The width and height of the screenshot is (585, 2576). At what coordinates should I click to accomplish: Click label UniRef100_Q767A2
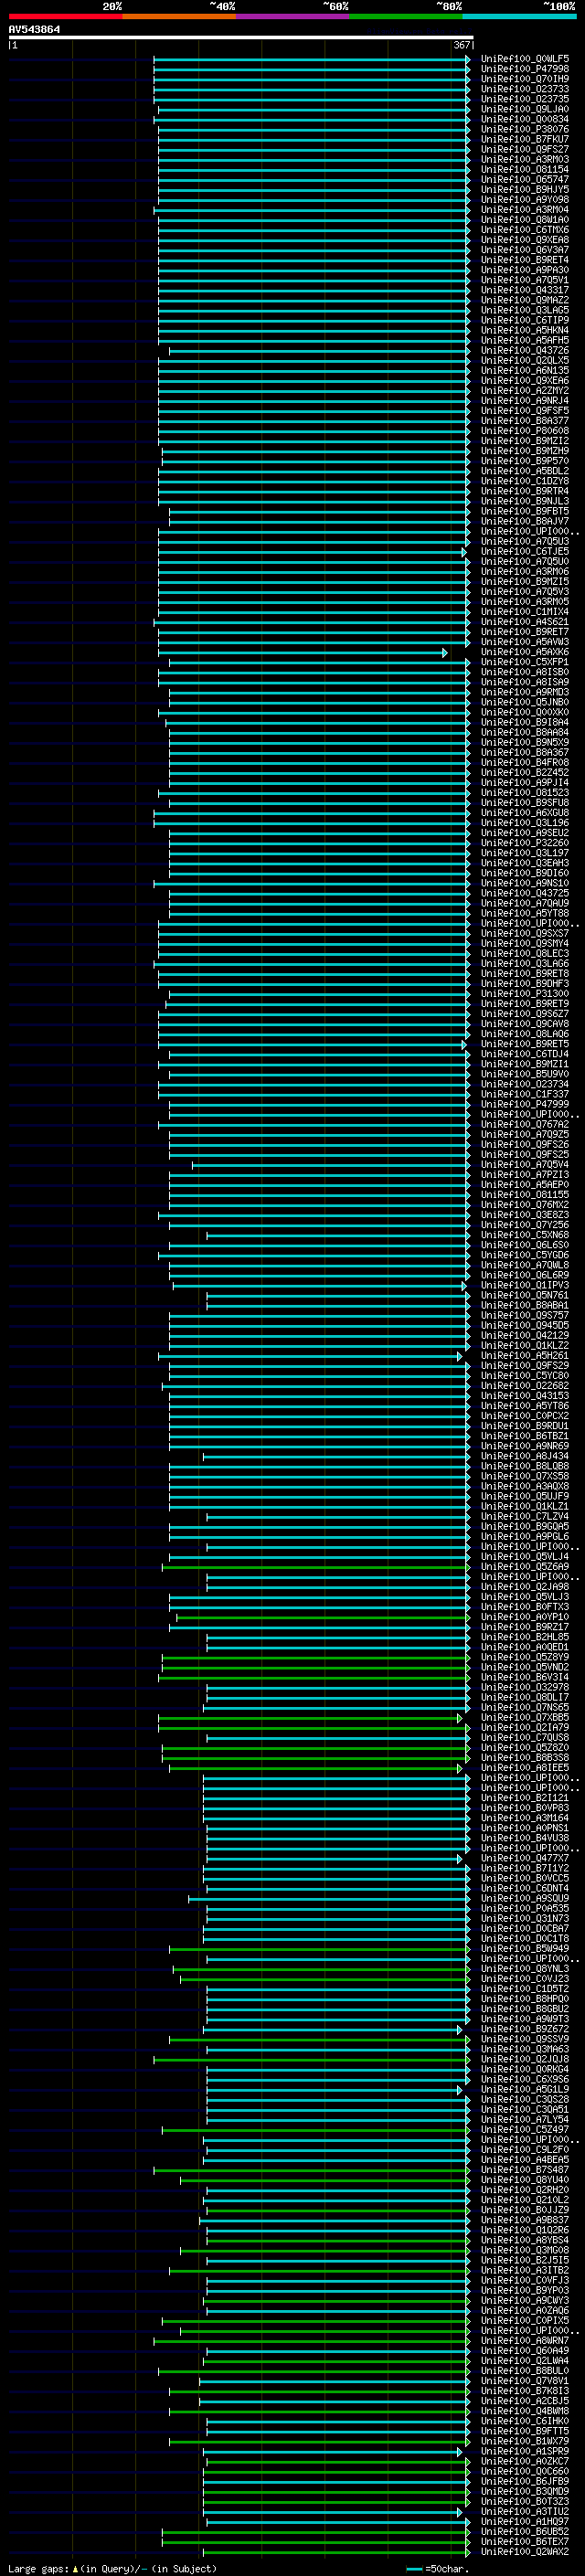[525, 1124]
